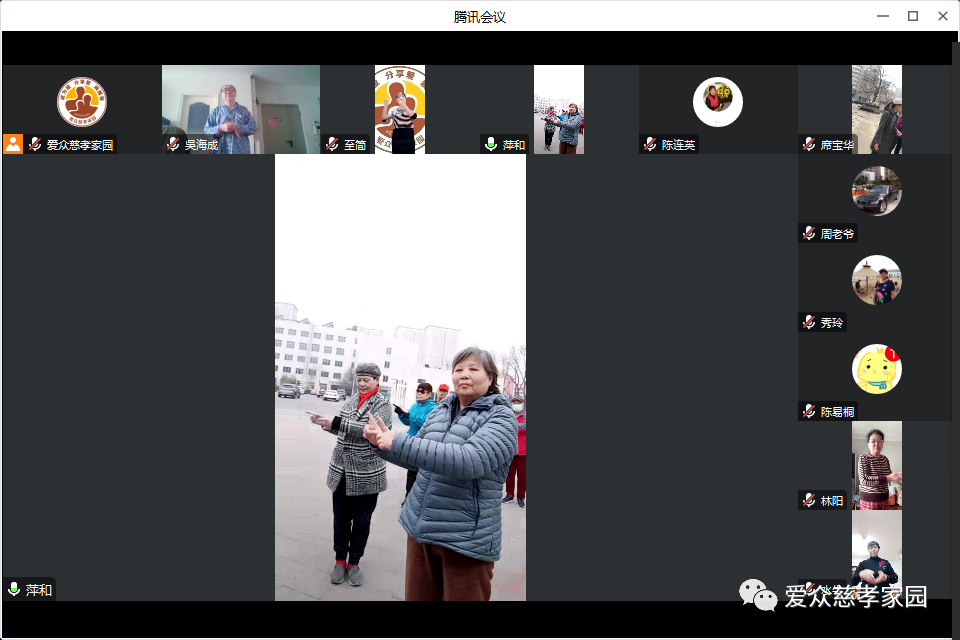Click muted mic icon next to 吴海成
This screenshot has height=640, width=960.
[173, 145]
